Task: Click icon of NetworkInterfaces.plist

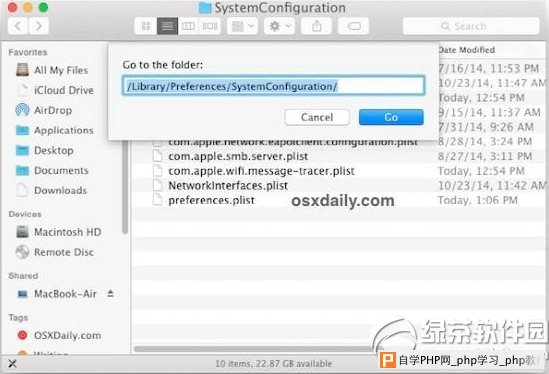Action: pos(158,186)
